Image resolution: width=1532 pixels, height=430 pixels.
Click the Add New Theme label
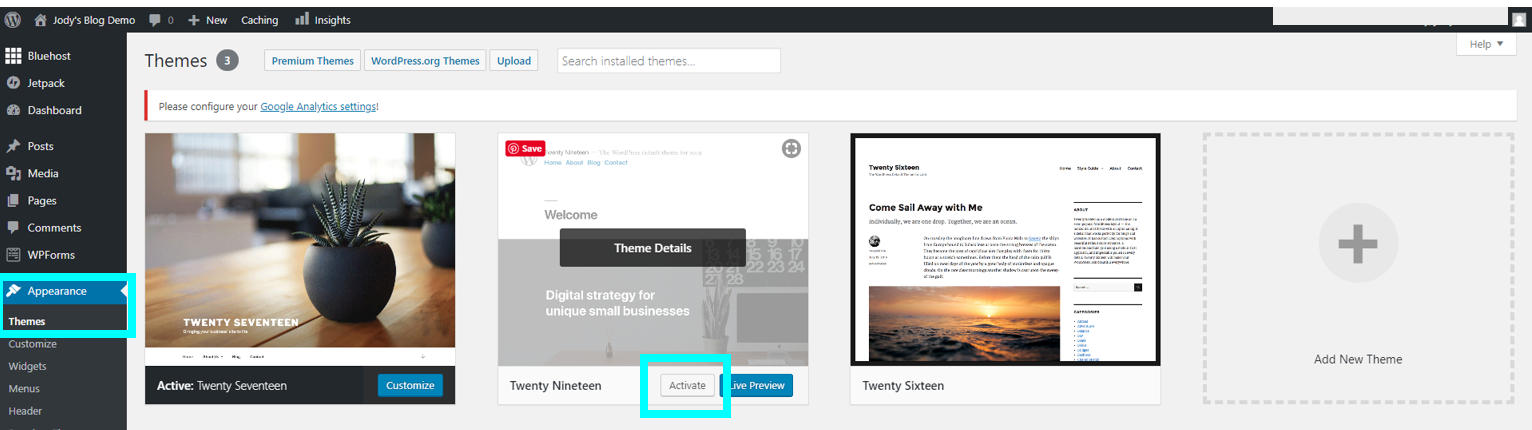click(x=1358, y=359)
